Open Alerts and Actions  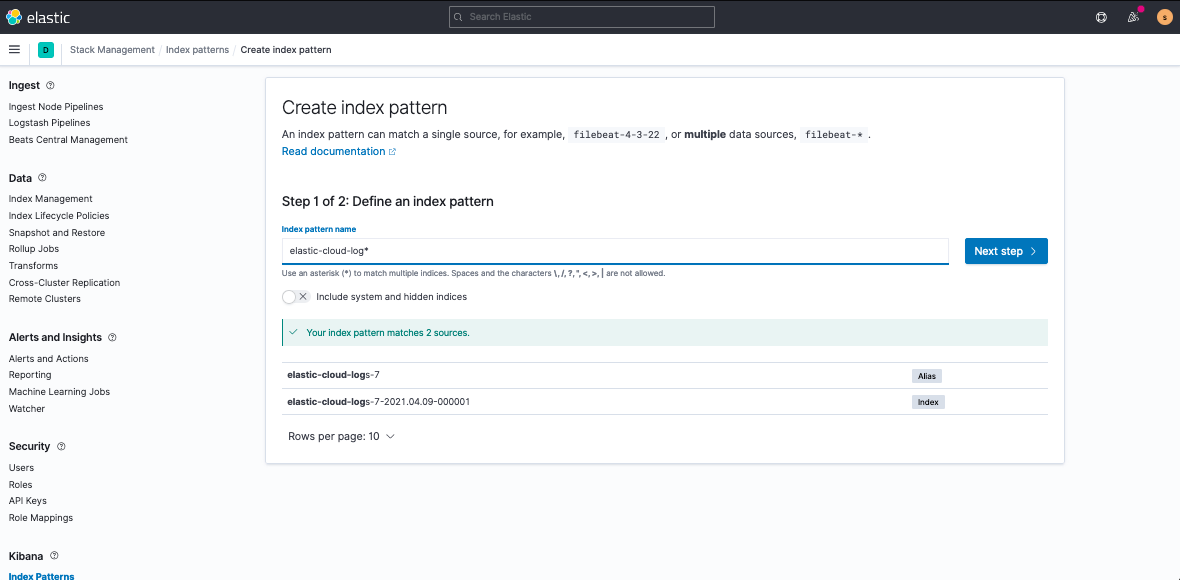click(49, 359)
